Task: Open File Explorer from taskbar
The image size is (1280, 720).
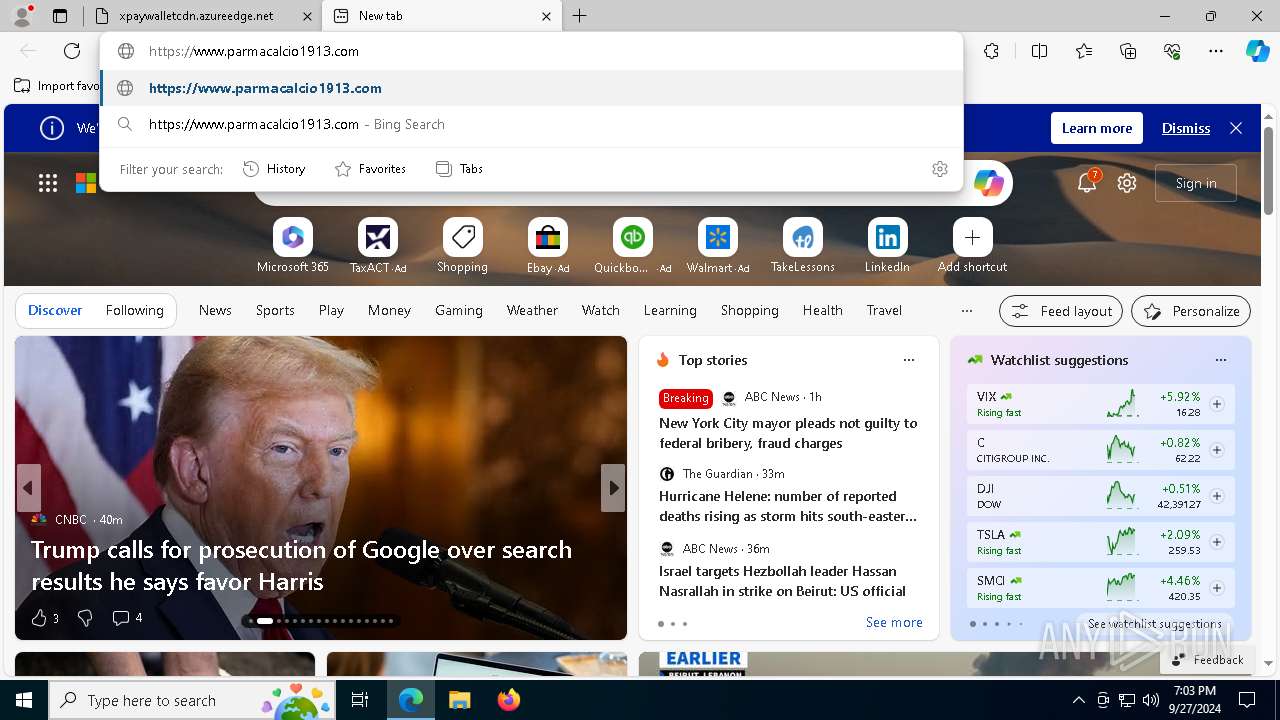Action: point(459,700)
